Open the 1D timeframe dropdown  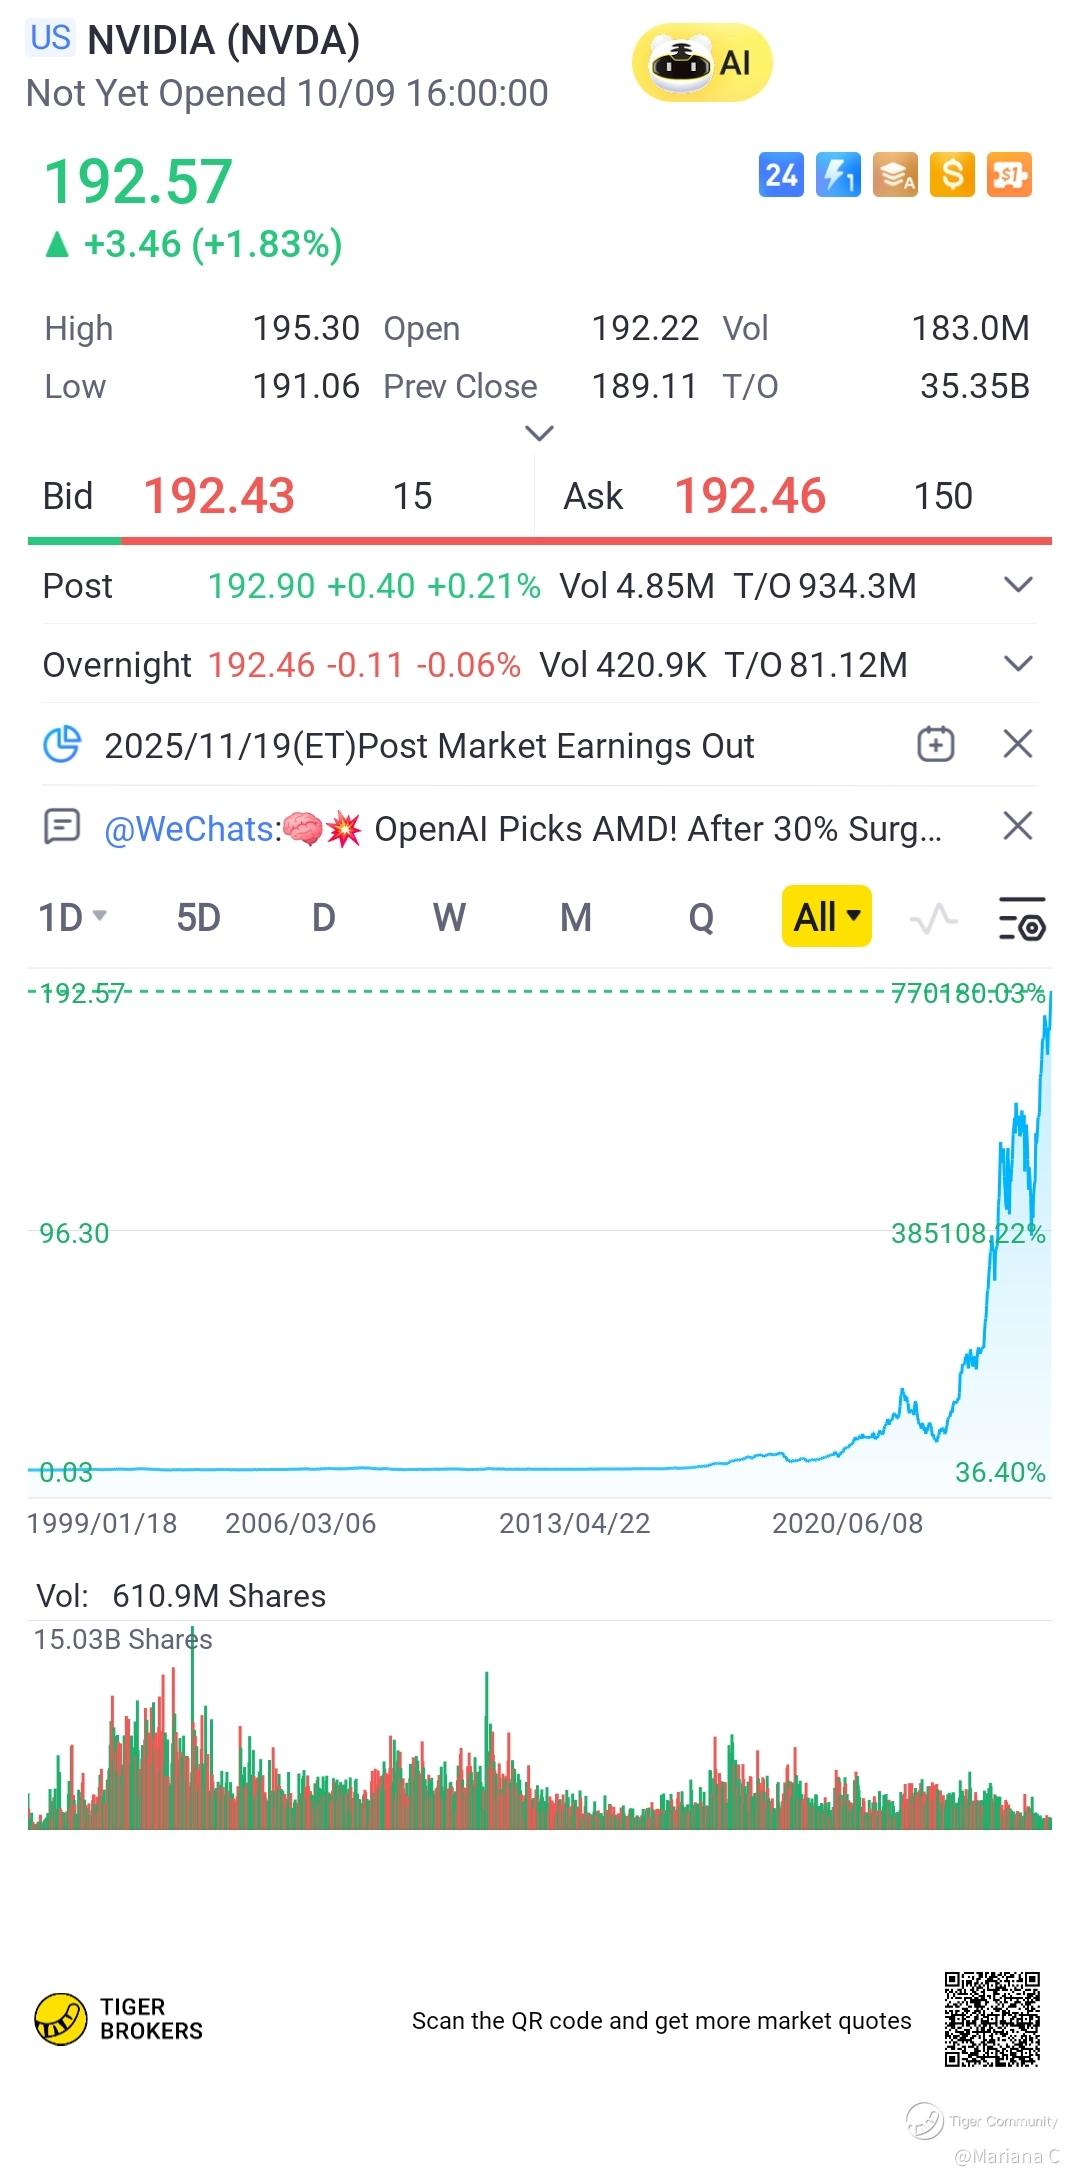tap(72, 917)
